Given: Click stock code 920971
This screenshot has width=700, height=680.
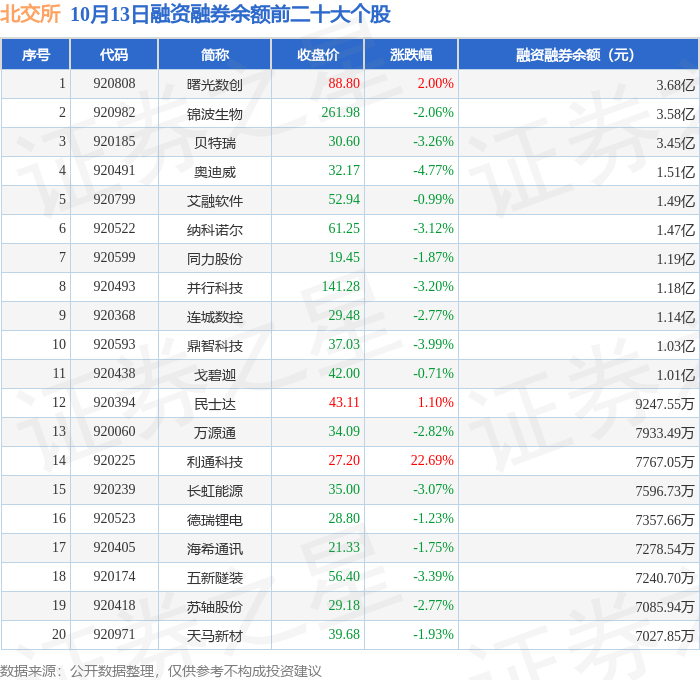Looking at the screenshot, I should [114, 635].
